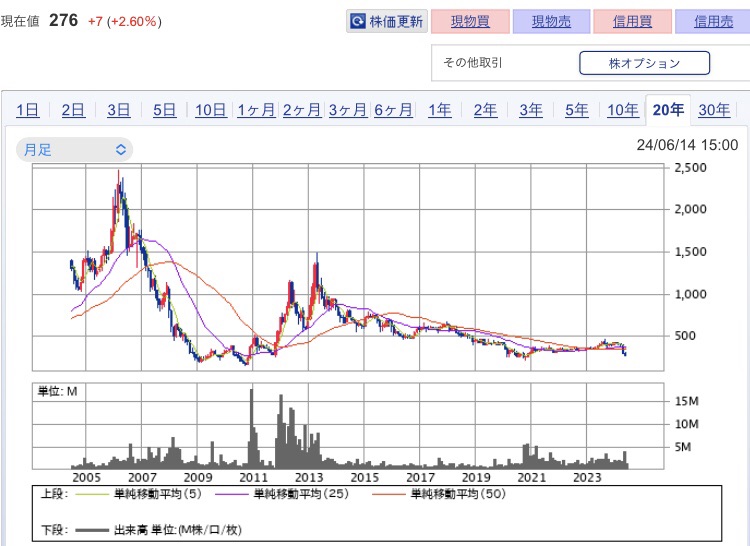Select the active 20年 tab
The image size is (750, 546).
pyautogui.click(x=668, y=110)
